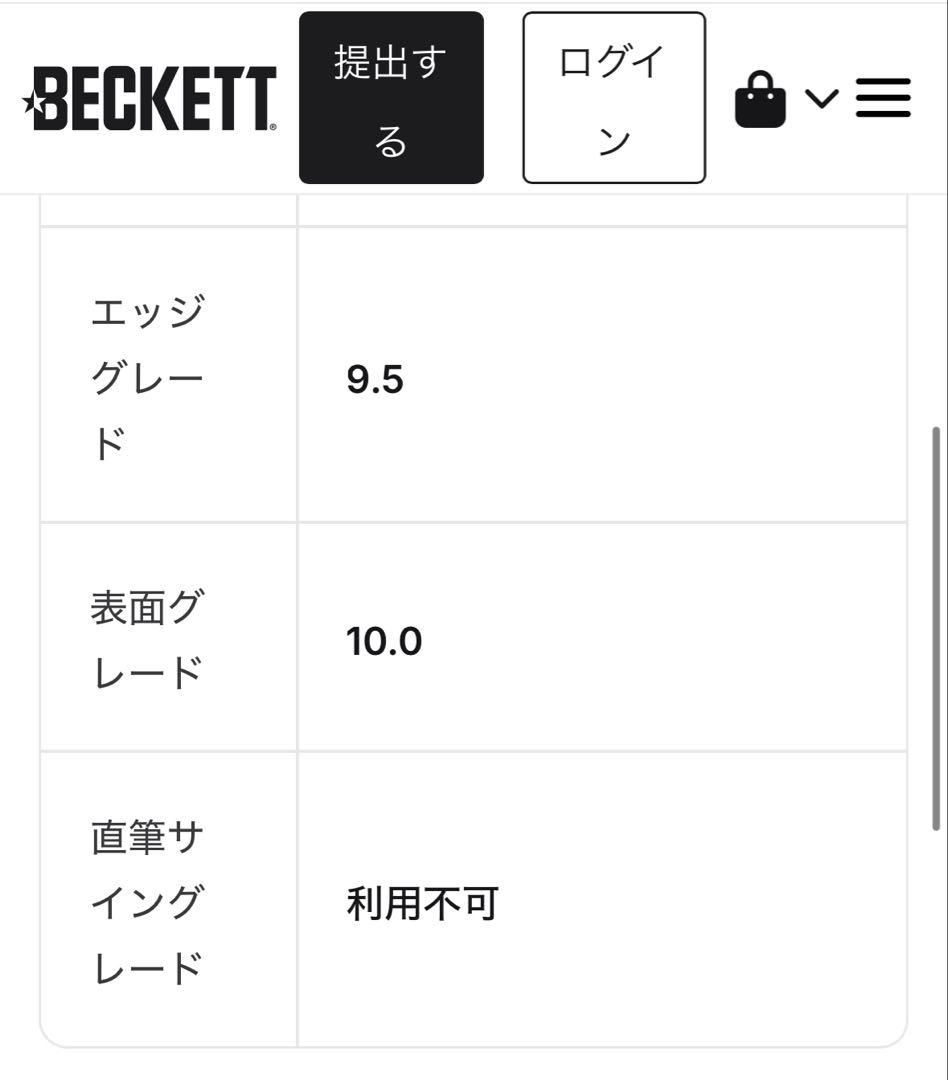This screenshot has width=948, height=1080.
Task: Click the vertical page scrollbar thumb
Action: (x=936, y=628)
